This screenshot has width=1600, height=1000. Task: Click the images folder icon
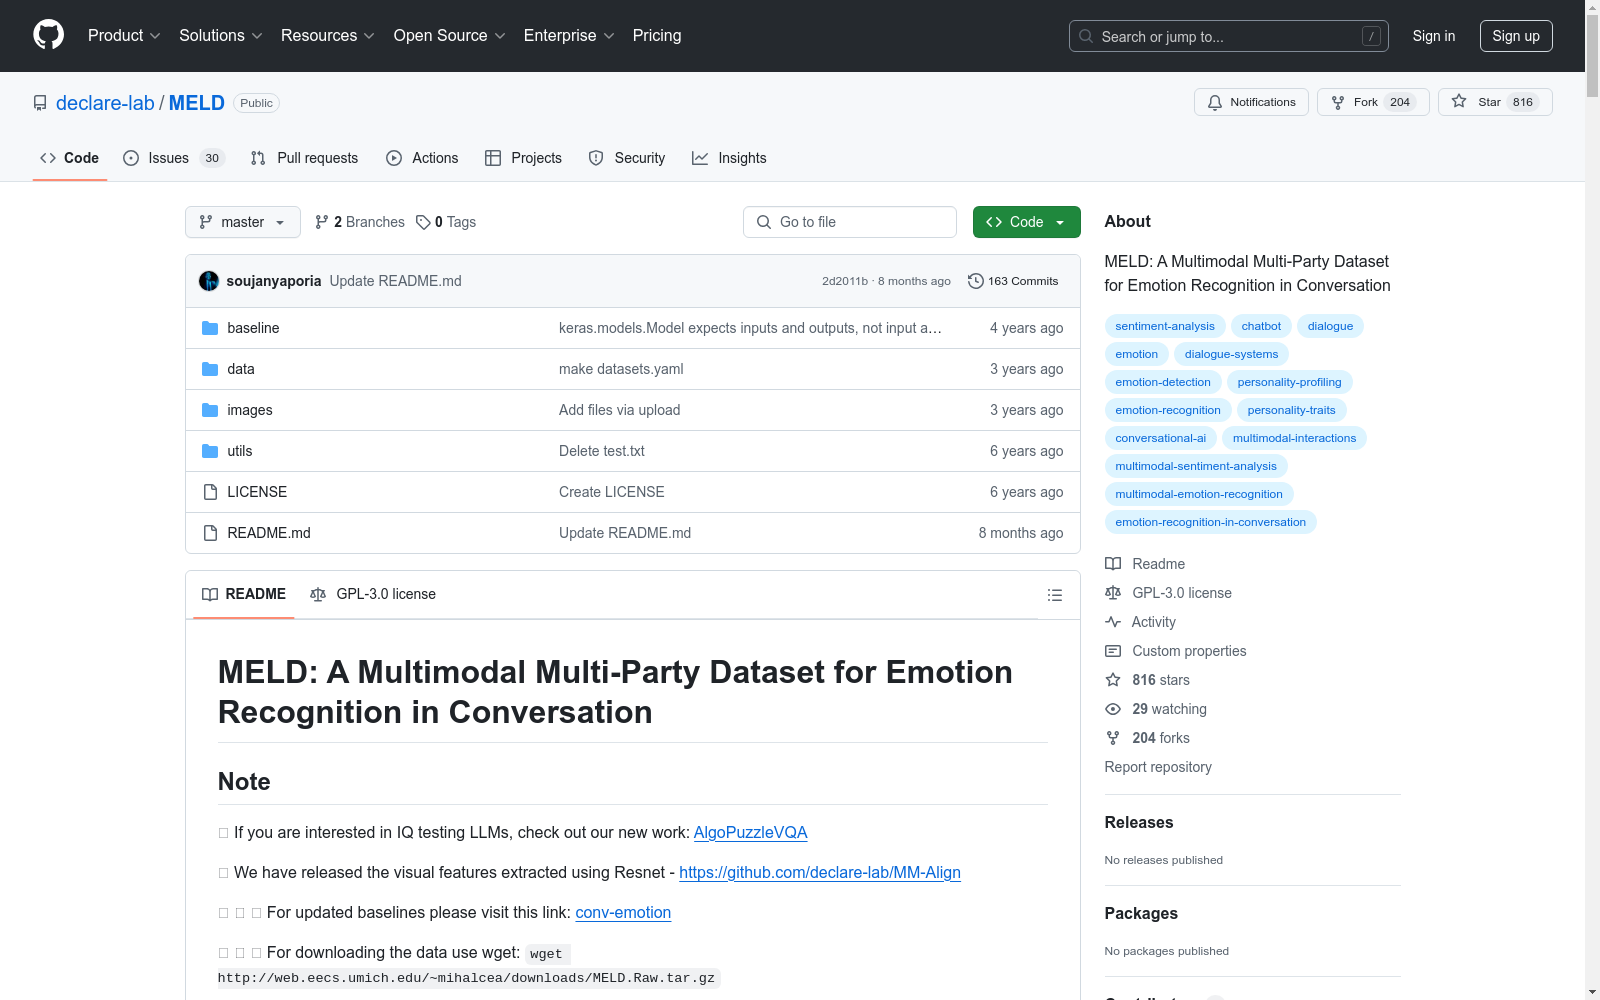pyautogui.click(x=210, y=410)
